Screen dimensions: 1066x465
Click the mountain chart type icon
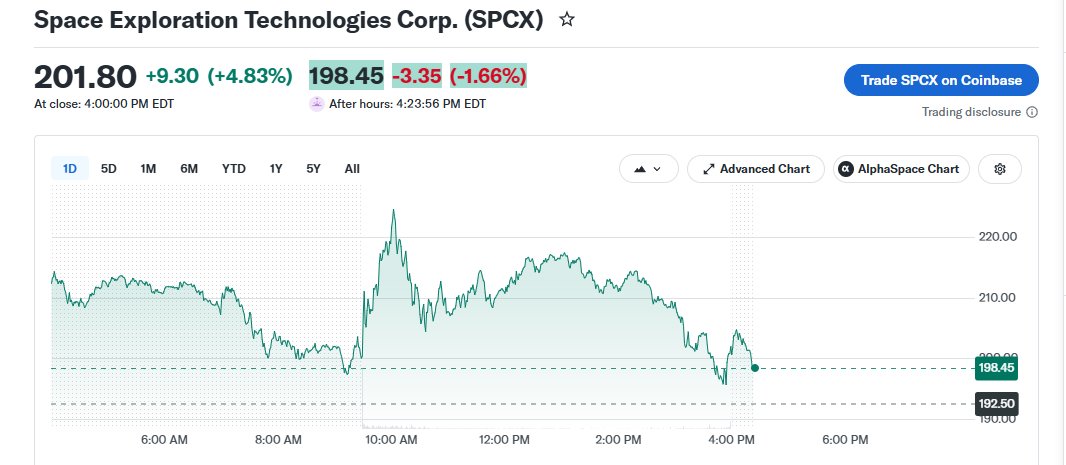tap(639, 169)
